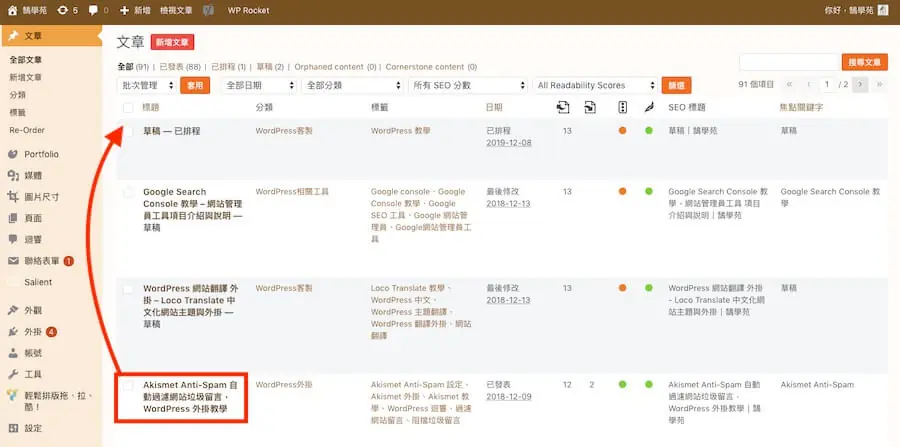Viewport: 900px width, 447px height.
Task: Open the 工具 wrench sidebar icon
Action: 13,374
